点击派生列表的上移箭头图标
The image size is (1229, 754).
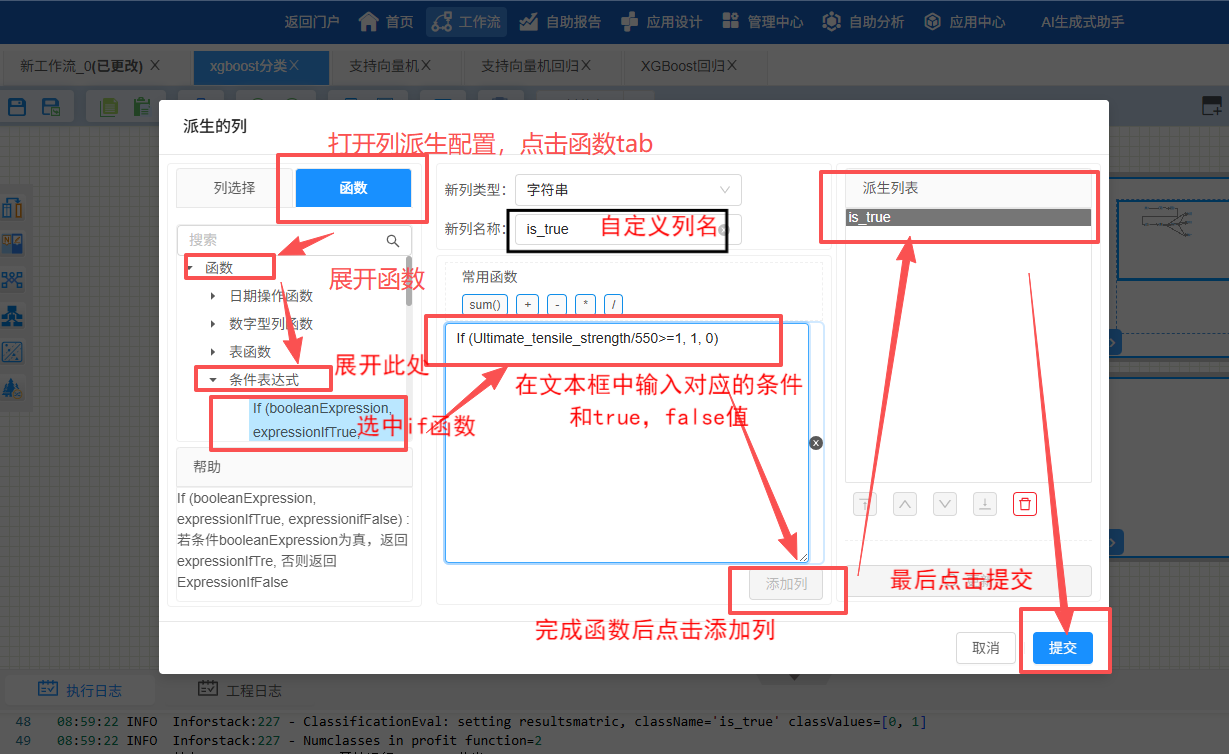tap(904, 503)
